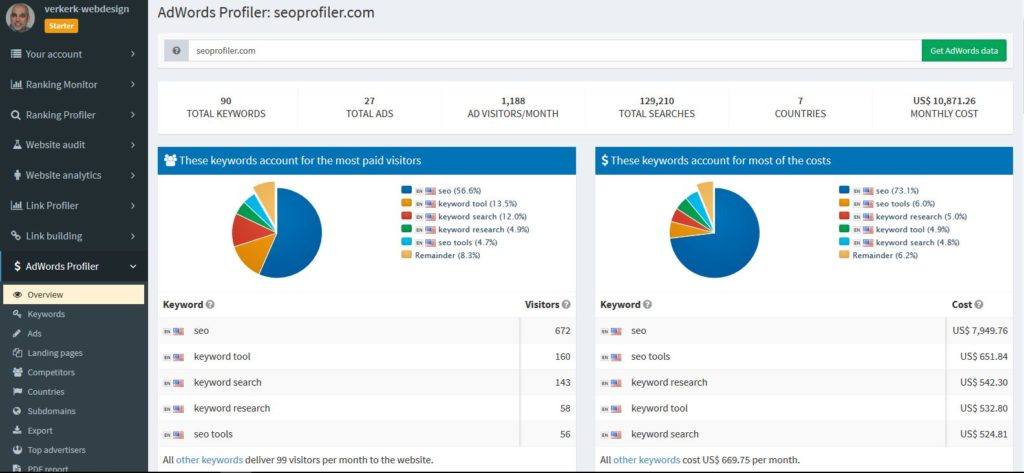Click the Link Profiler chart icon
This screenshot has width=1024, height=473.
16,206
